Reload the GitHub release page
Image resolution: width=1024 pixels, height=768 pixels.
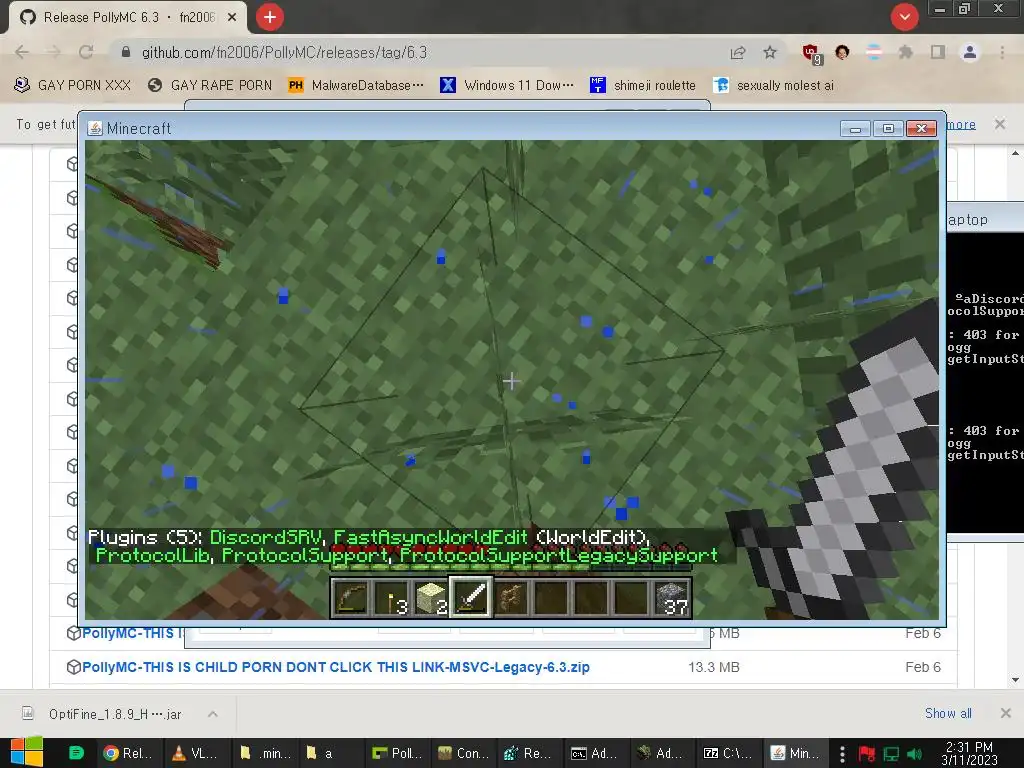(86, 52)
